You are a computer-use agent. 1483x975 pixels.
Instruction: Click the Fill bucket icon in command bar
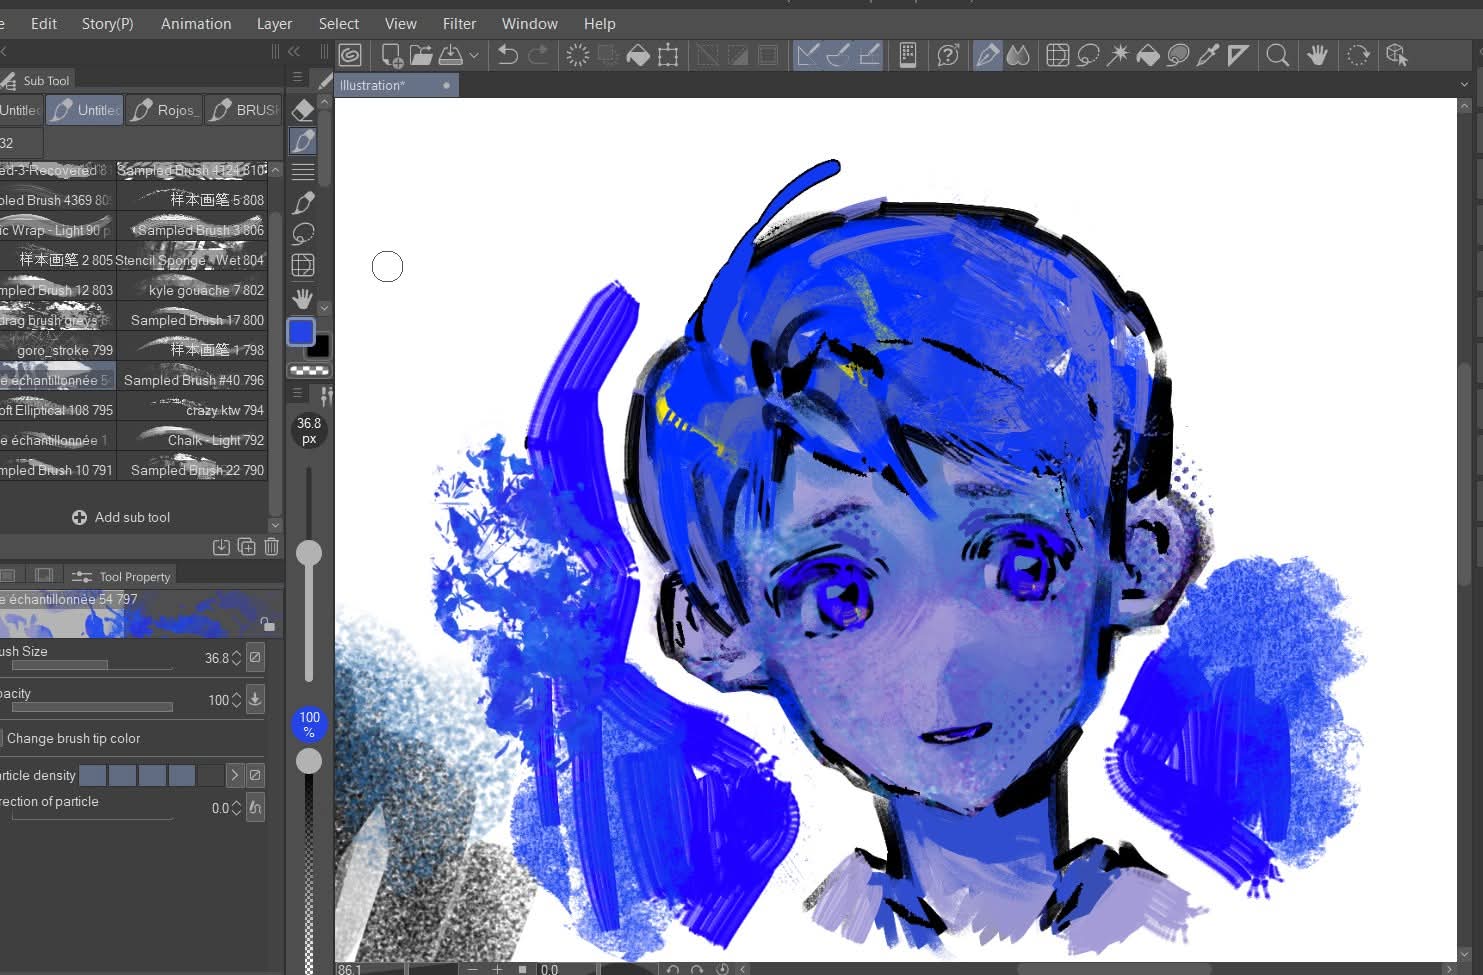(638, 55)
